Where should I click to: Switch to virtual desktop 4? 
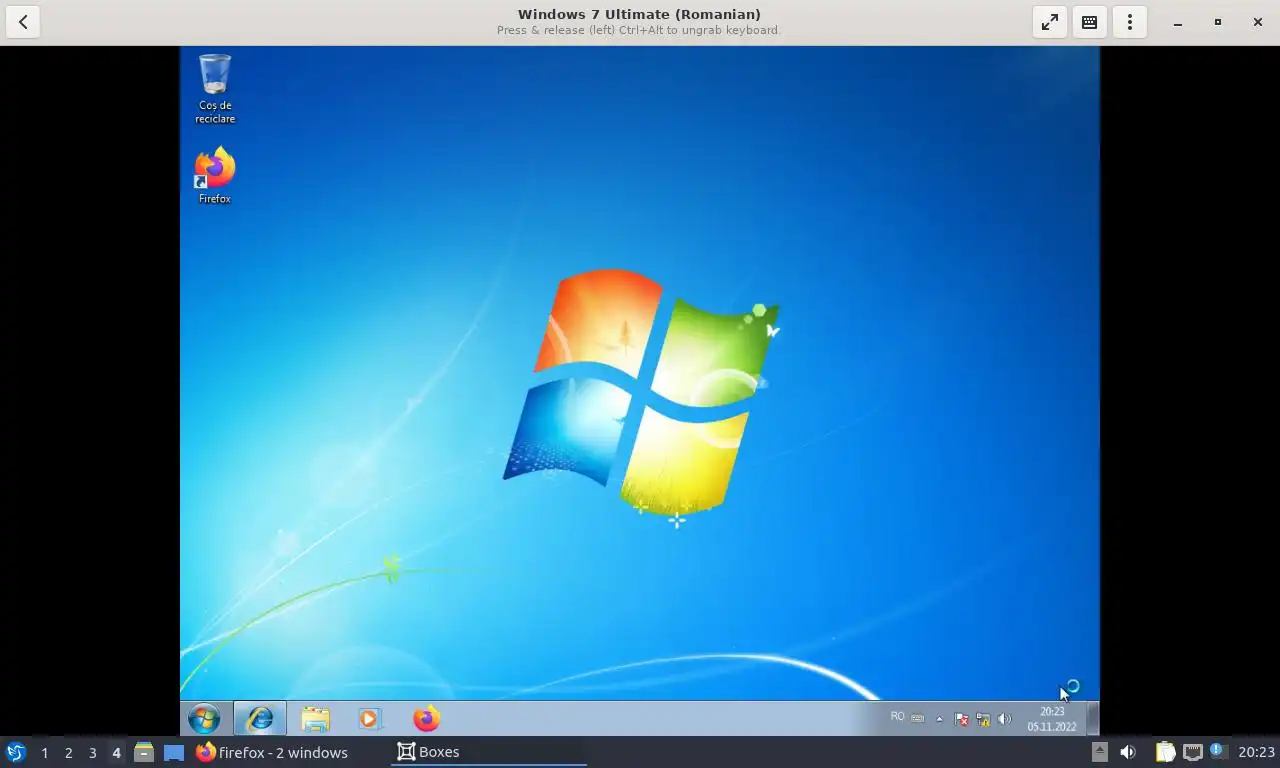tap(116, 752)
